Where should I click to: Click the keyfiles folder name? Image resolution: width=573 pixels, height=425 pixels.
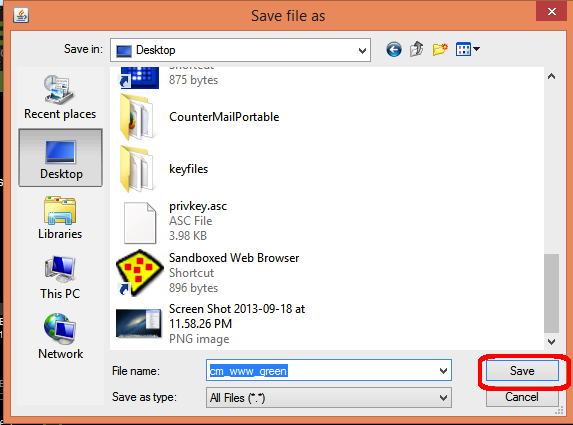[x=189, y=169]
